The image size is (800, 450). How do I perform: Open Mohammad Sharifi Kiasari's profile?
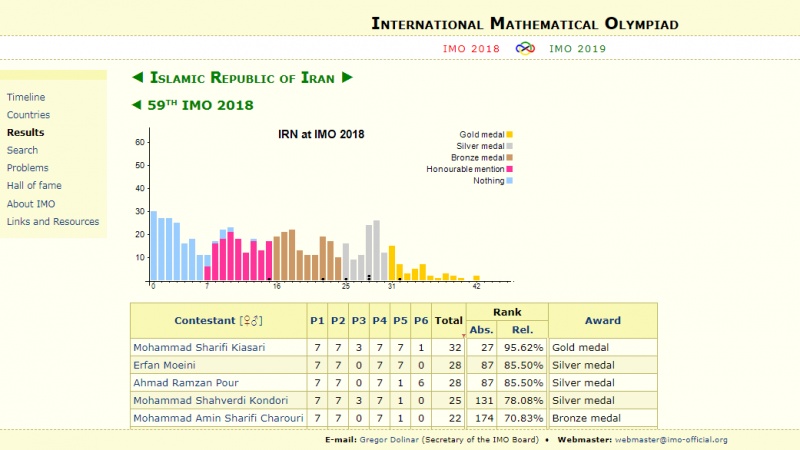pos(199,347)
